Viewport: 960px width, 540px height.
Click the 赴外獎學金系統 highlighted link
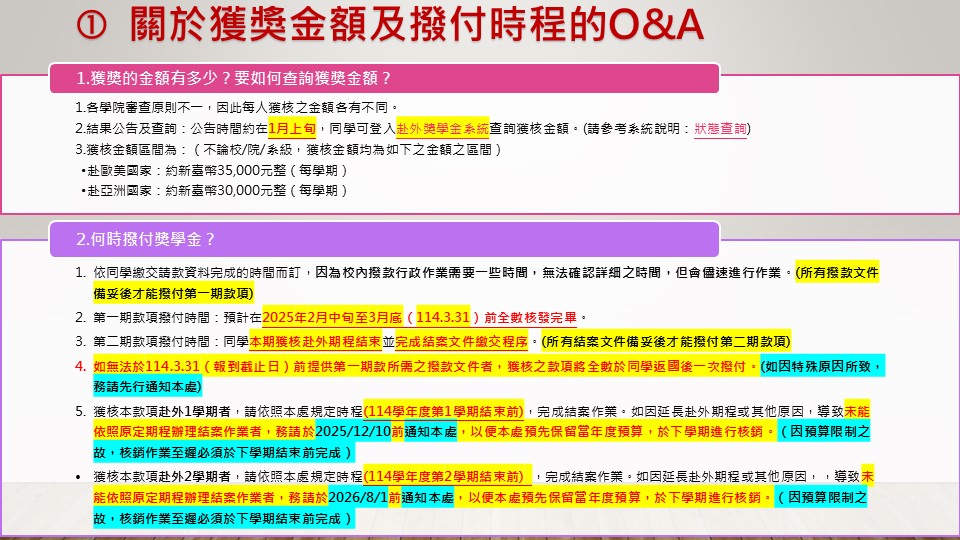(x=443, y=129)
